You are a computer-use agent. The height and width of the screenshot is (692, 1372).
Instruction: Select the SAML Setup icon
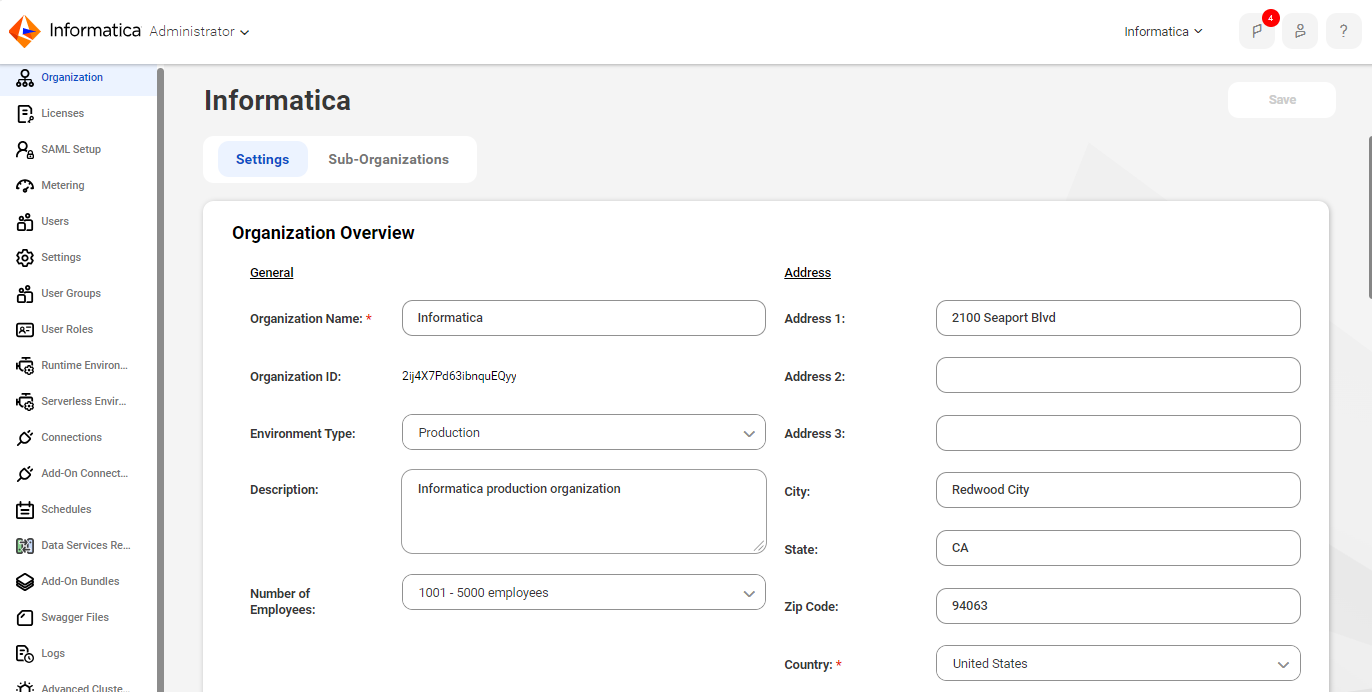(x=25, y=150)
